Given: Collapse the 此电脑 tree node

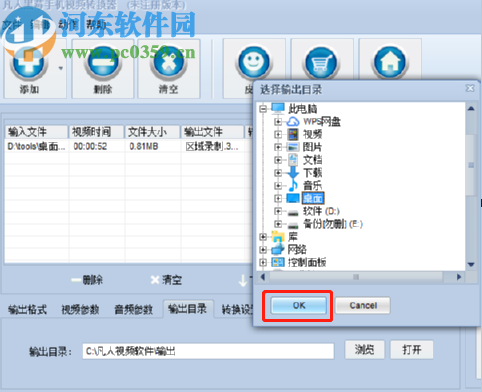Looking at the screenshot, I should [263, 109].
